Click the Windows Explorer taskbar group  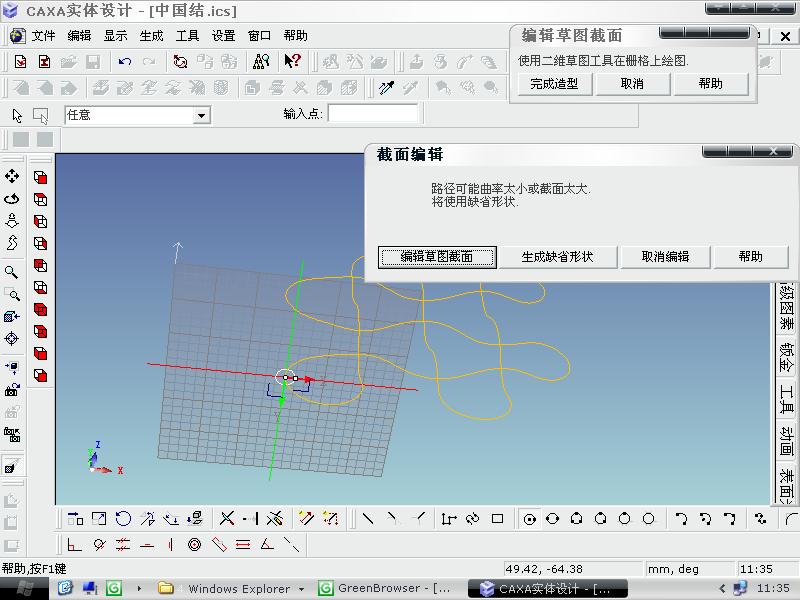[232, 589]
